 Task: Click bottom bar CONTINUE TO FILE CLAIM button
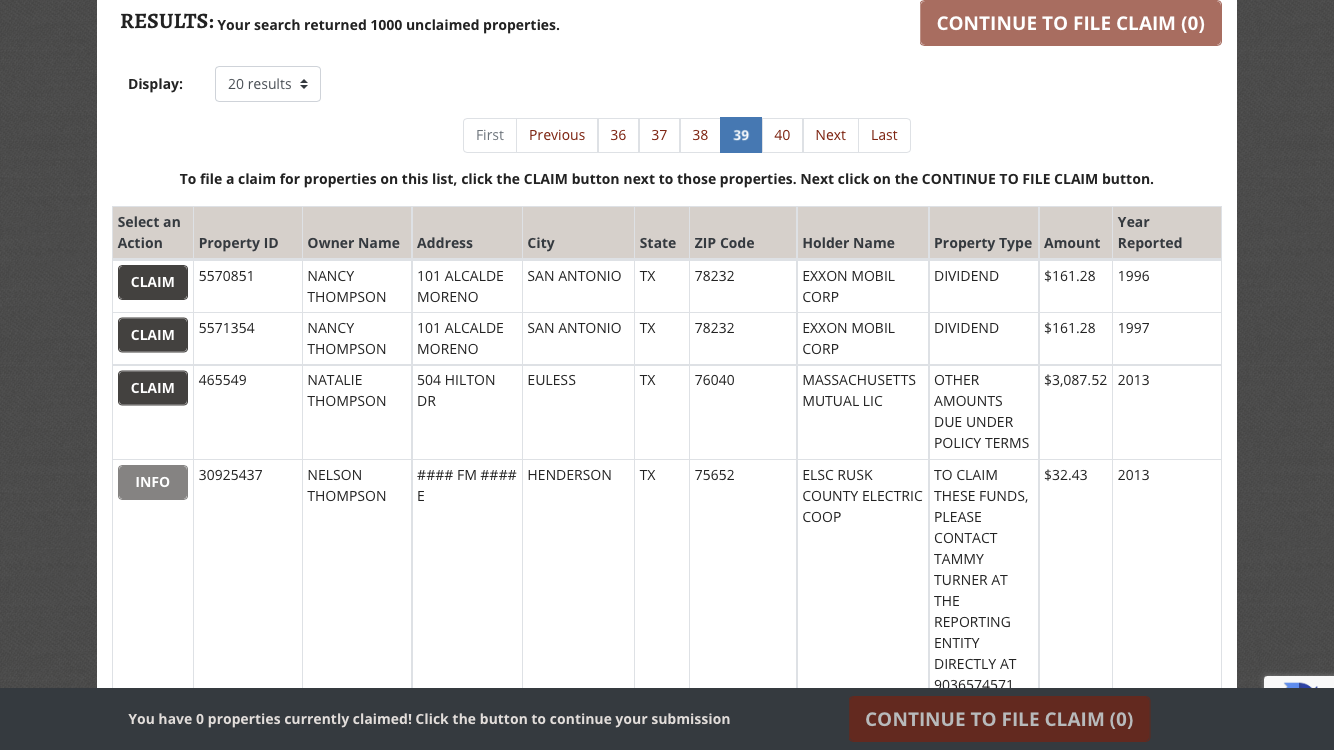999,719
